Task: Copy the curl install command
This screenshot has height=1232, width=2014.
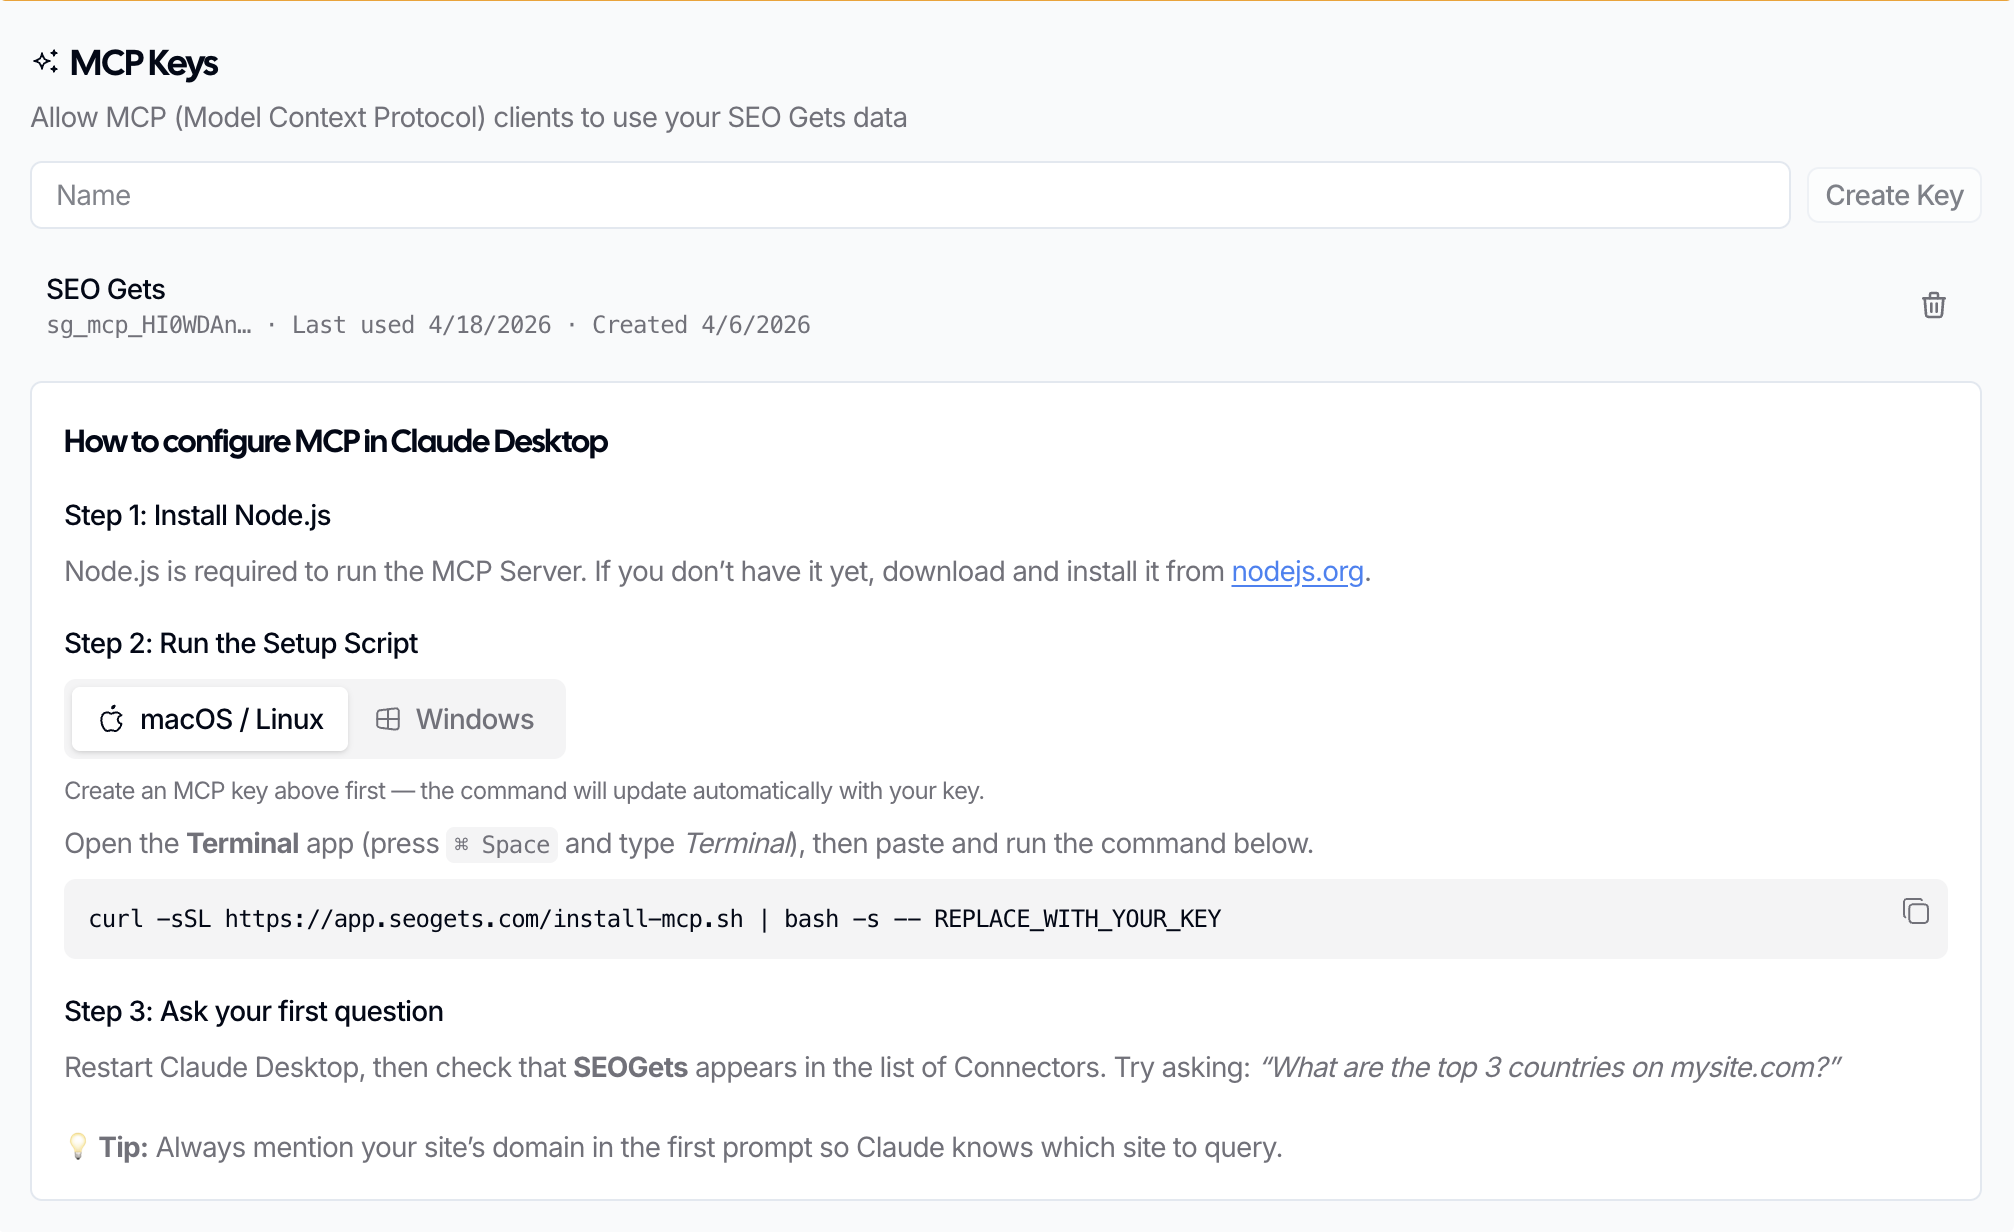Action: point(1915,912)
